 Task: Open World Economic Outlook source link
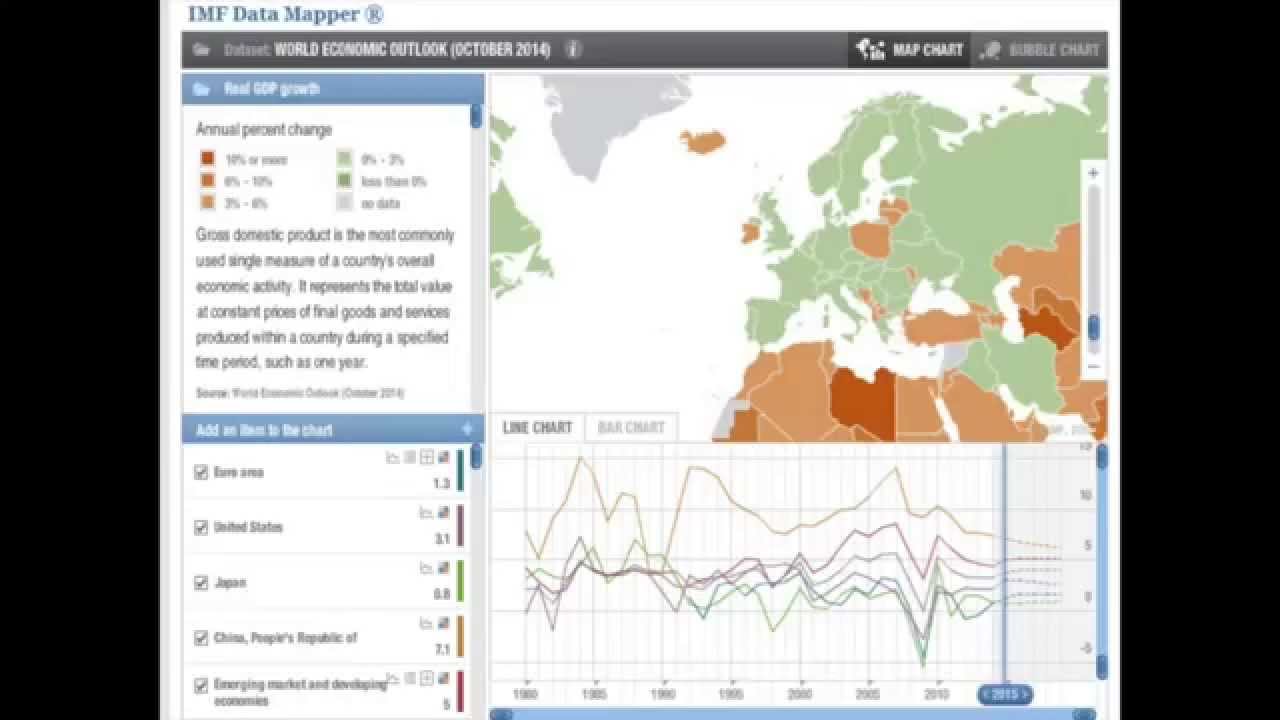[x=318, y=393]
